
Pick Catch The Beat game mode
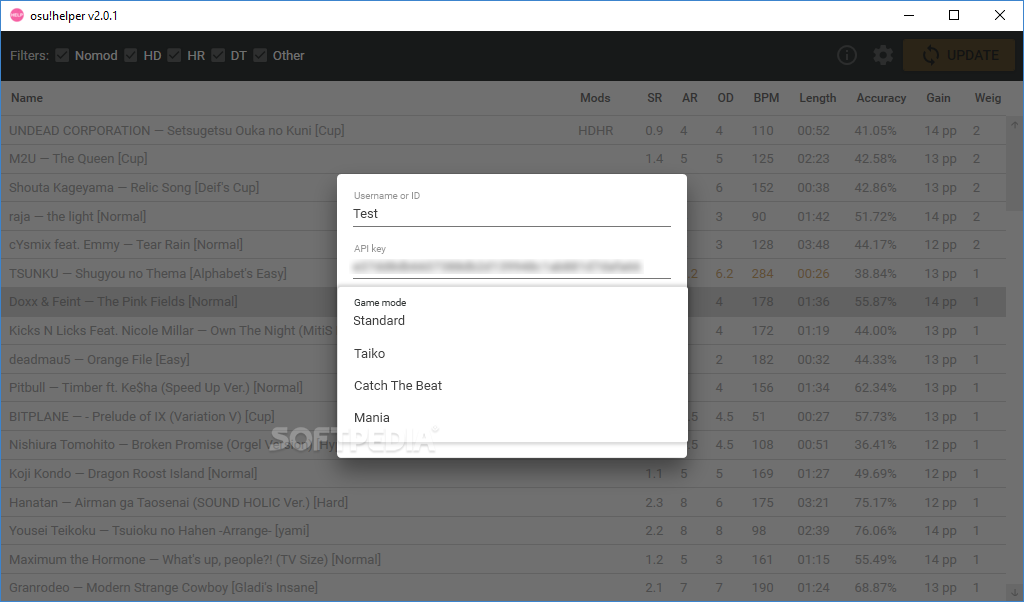click(512, 385)
